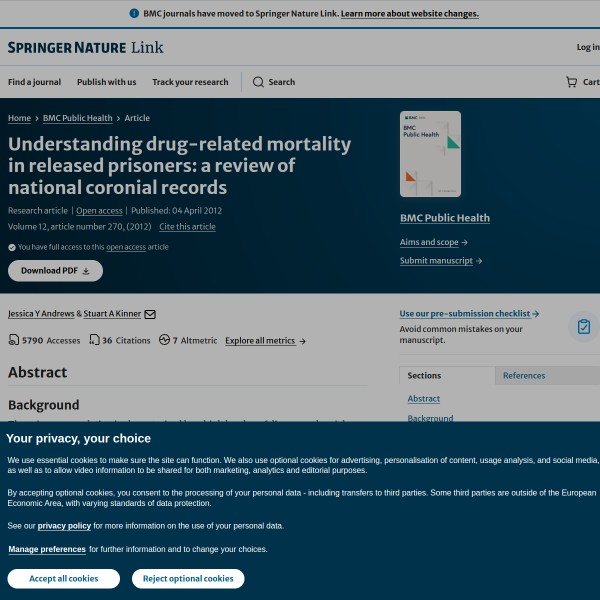The image size is (600, 600).
Task: Click the Altmetric score icon
Action: coord(164,340)
